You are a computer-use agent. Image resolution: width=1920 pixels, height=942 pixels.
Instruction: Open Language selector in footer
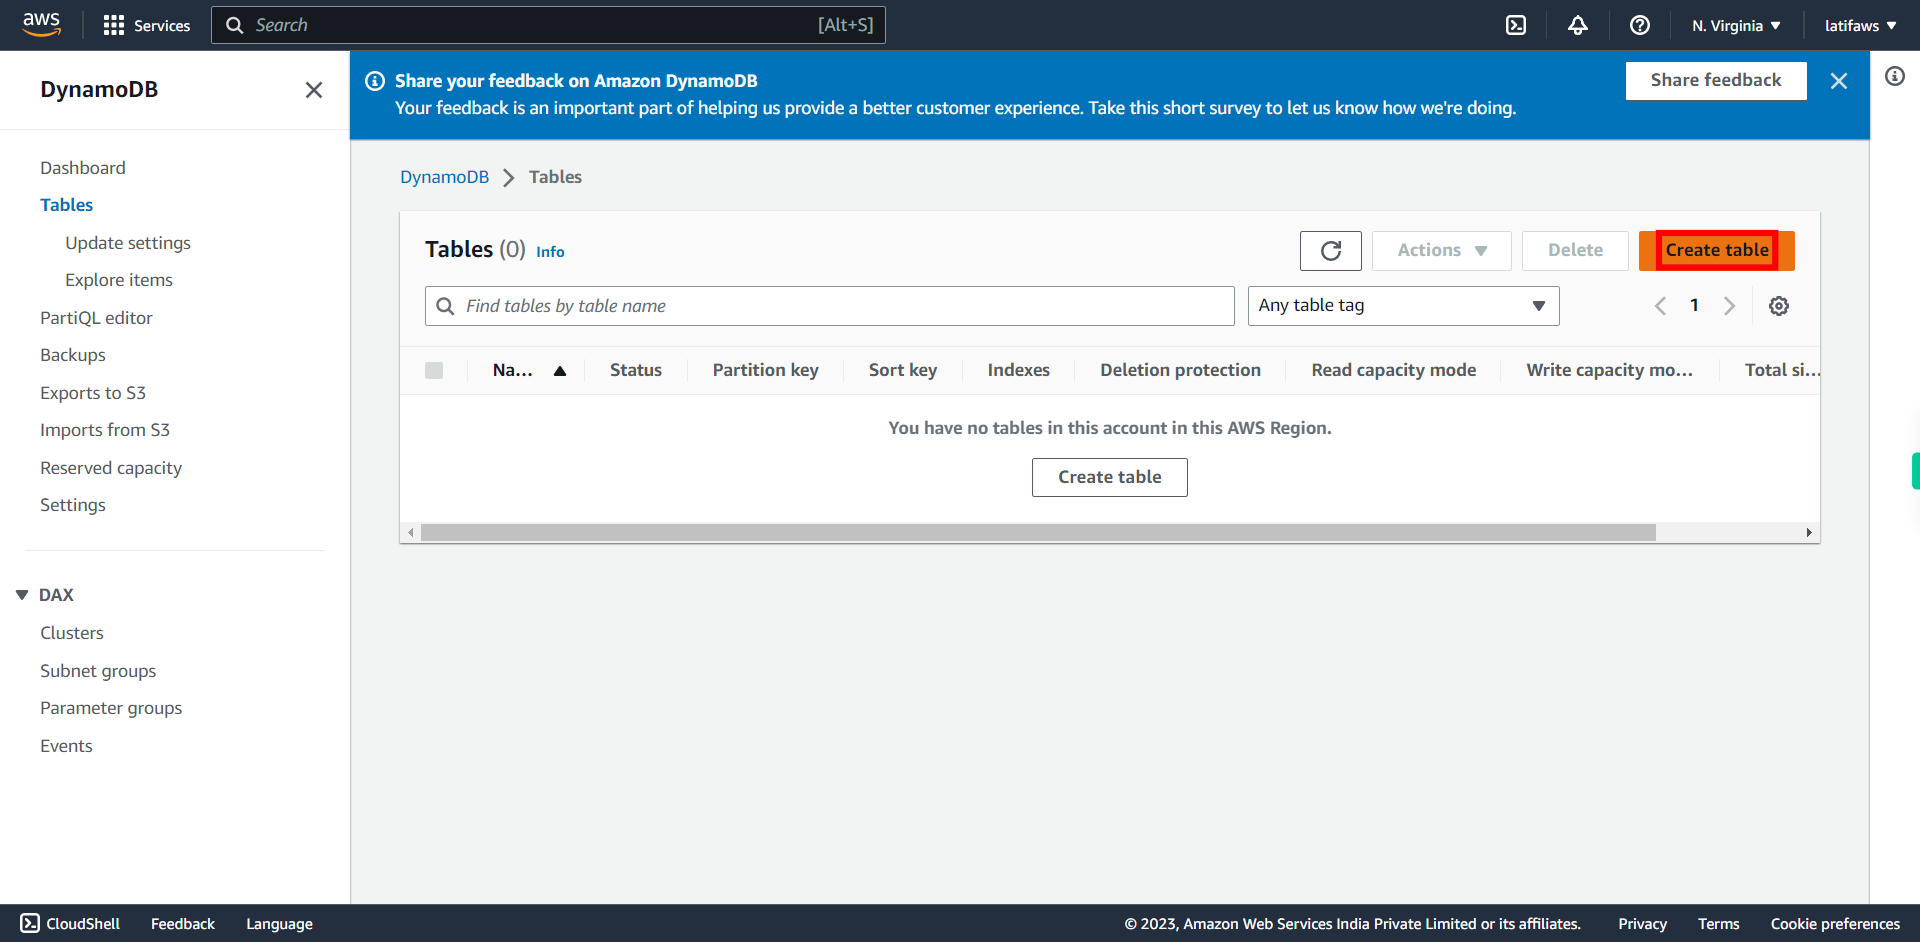point(280,924)
